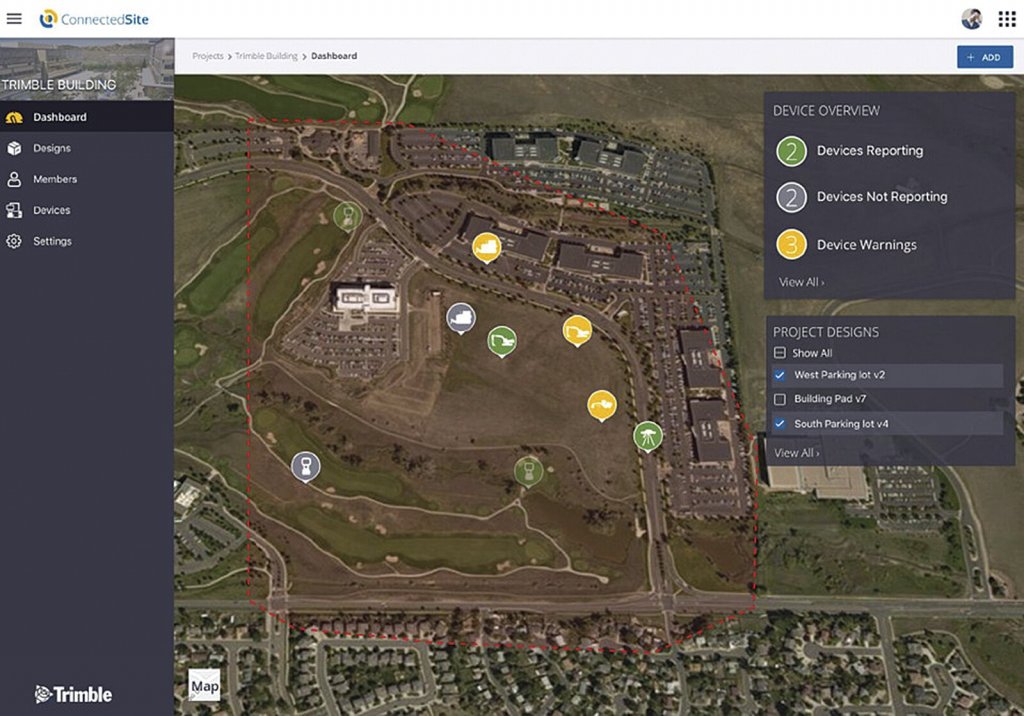The height and width of the screenshot is (716, 1024).
Task: Open Settings in the sidebar
Action: (87, 241)
